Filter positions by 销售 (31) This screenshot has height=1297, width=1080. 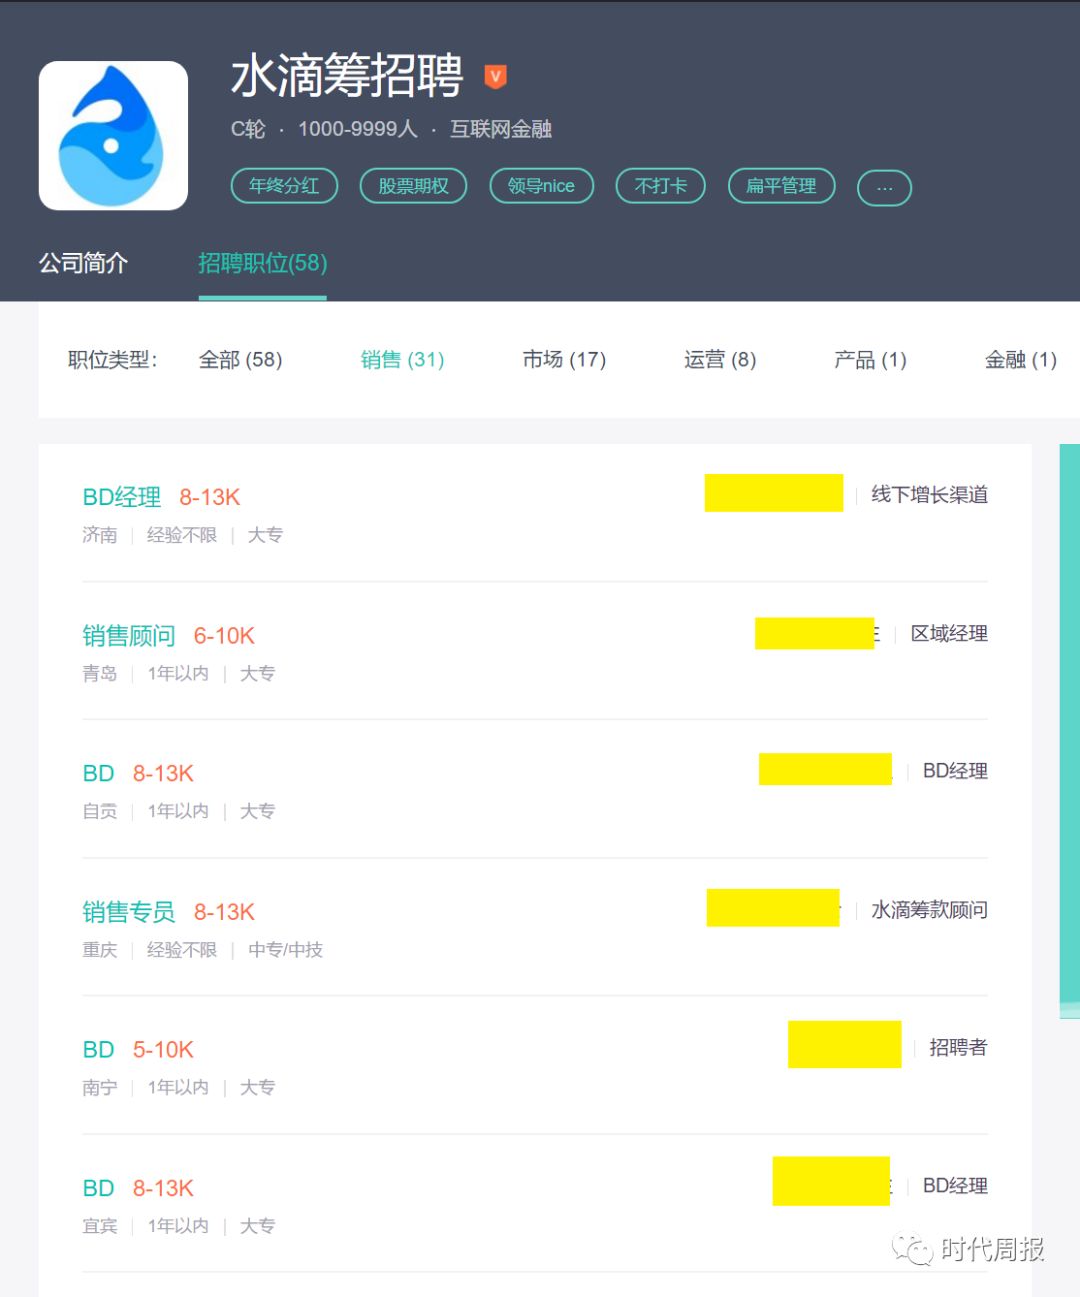tap(402, 360)
